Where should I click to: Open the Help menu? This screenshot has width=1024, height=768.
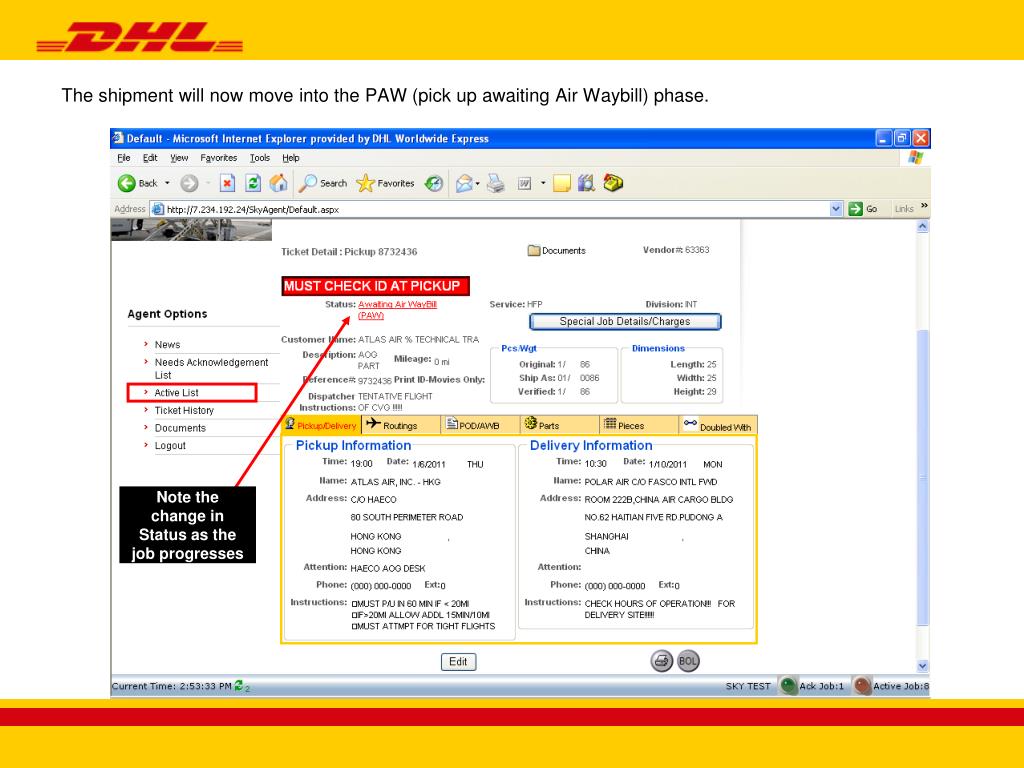291,158
